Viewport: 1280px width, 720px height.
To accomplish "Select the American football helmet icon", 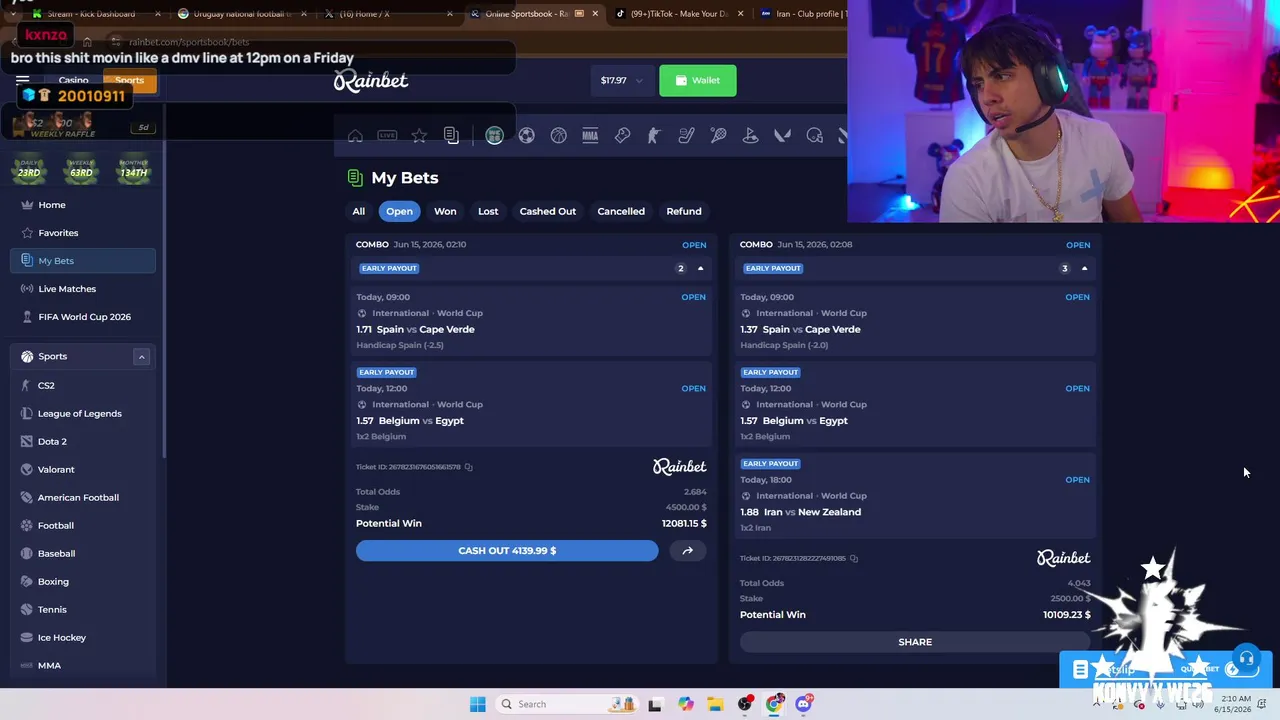I will click(814, 136).
